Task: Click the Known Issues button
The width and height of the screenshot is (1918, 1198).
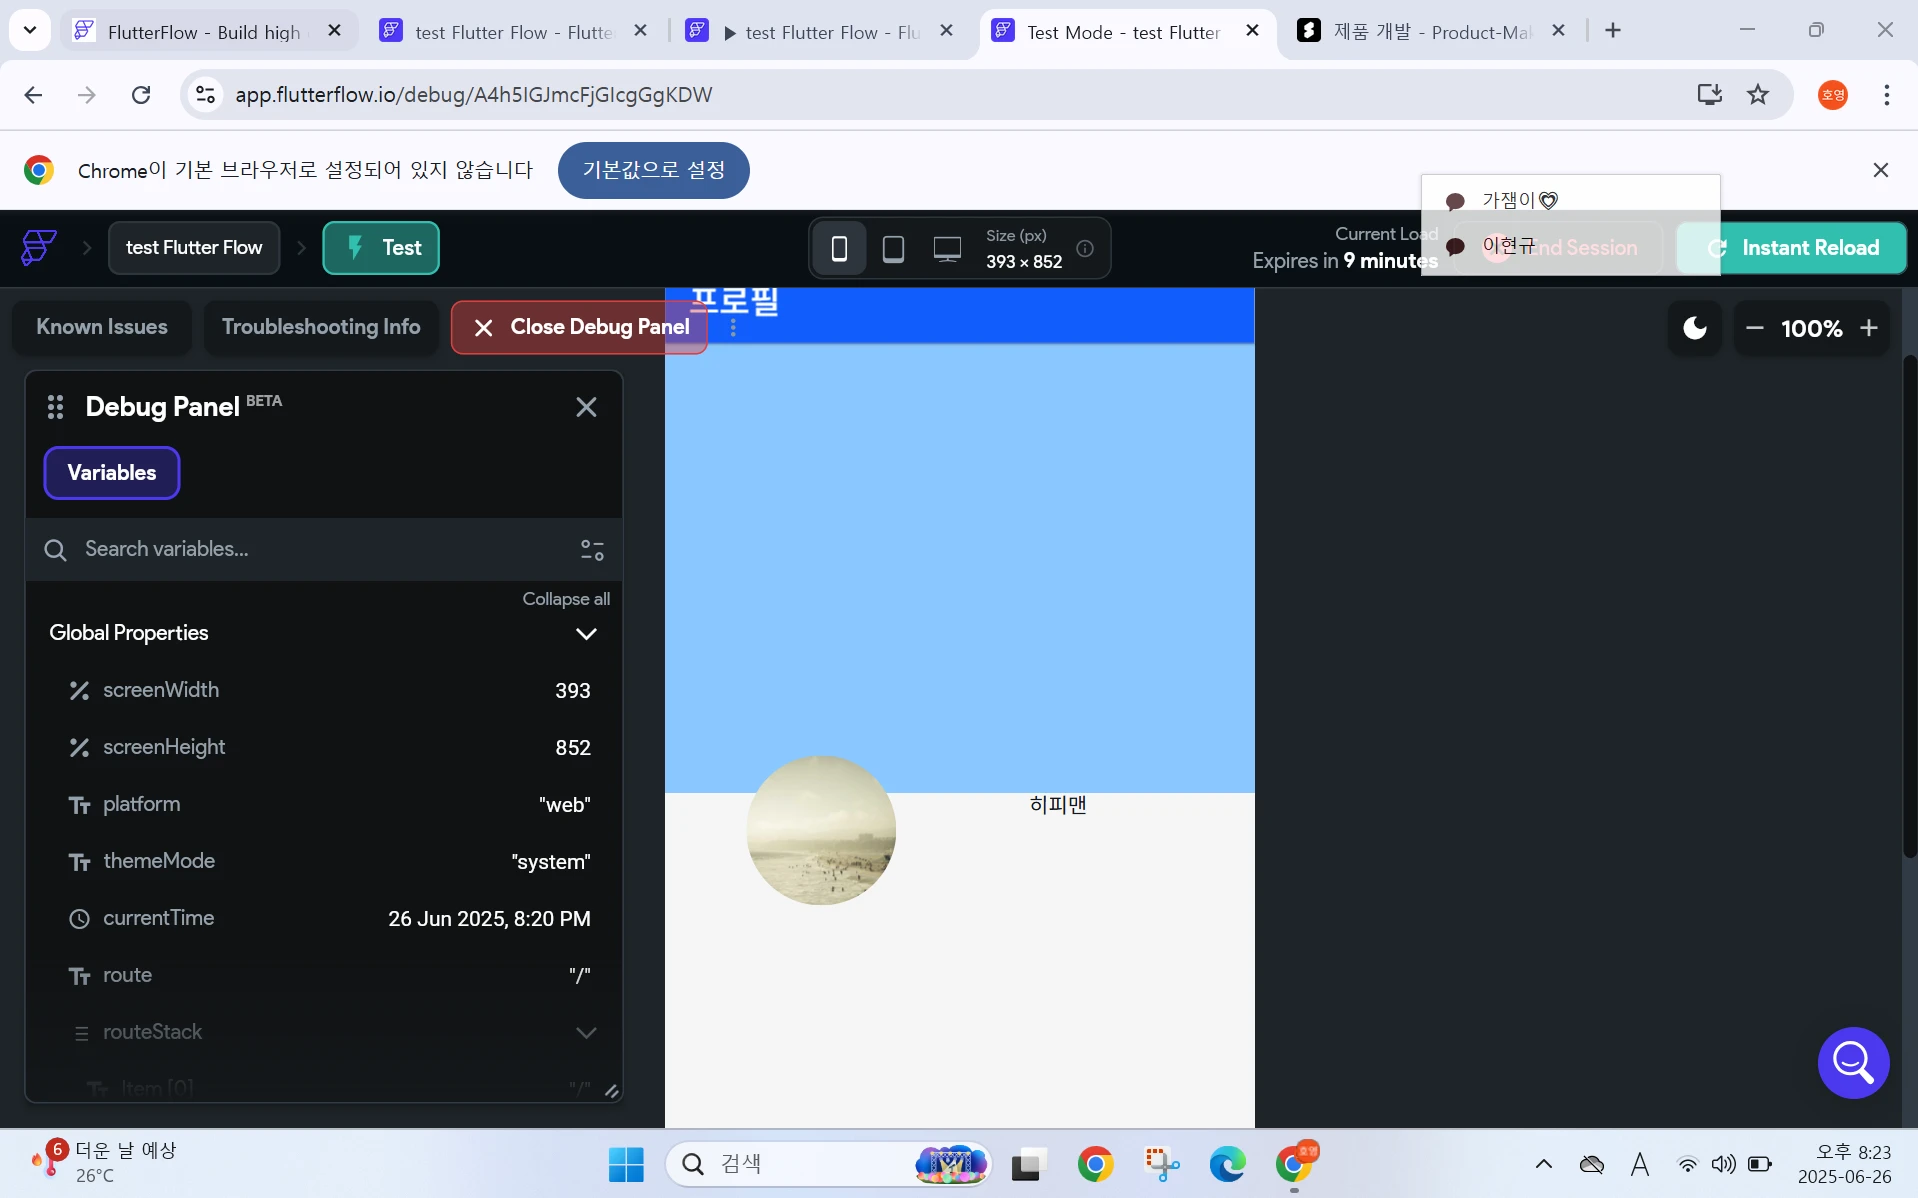Action: pyautogui.click(x=102, y=327)
